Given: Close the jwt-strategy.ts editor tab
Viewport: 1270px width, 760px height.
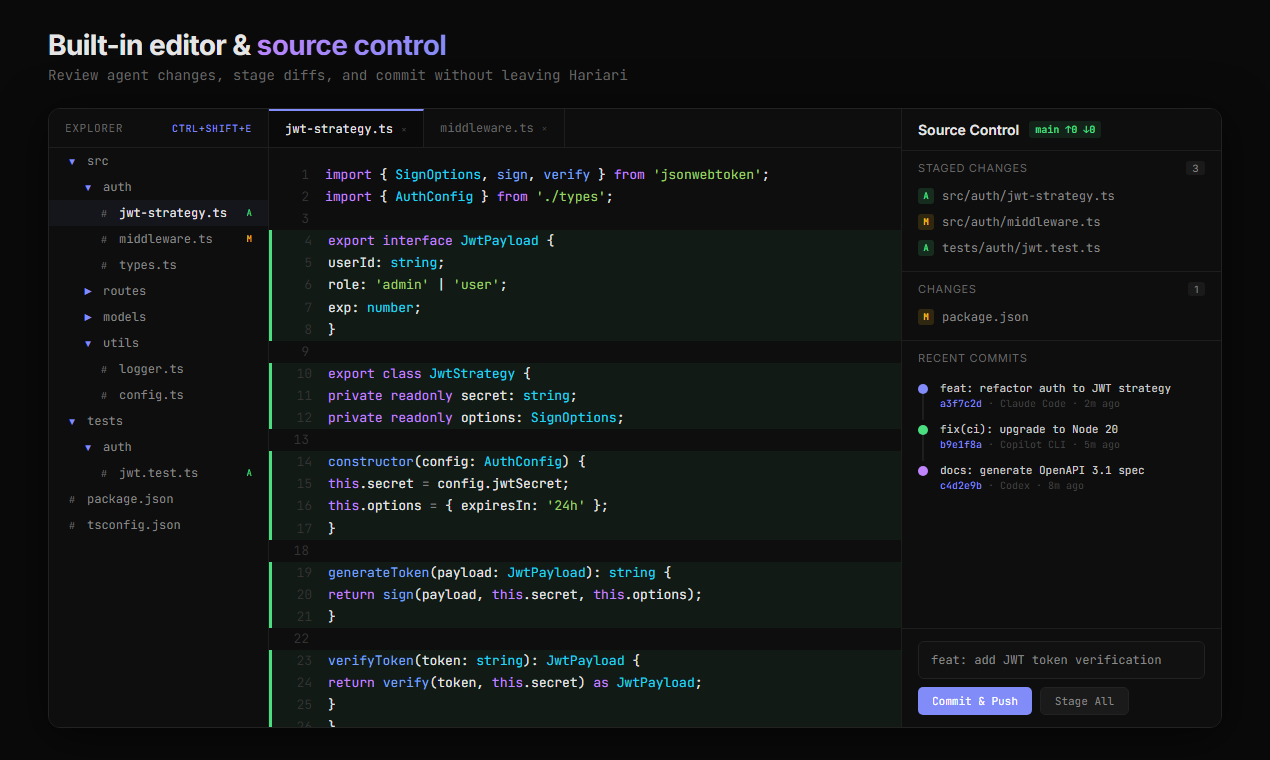Looking at the screenshot, I should [x=404, y=129].
